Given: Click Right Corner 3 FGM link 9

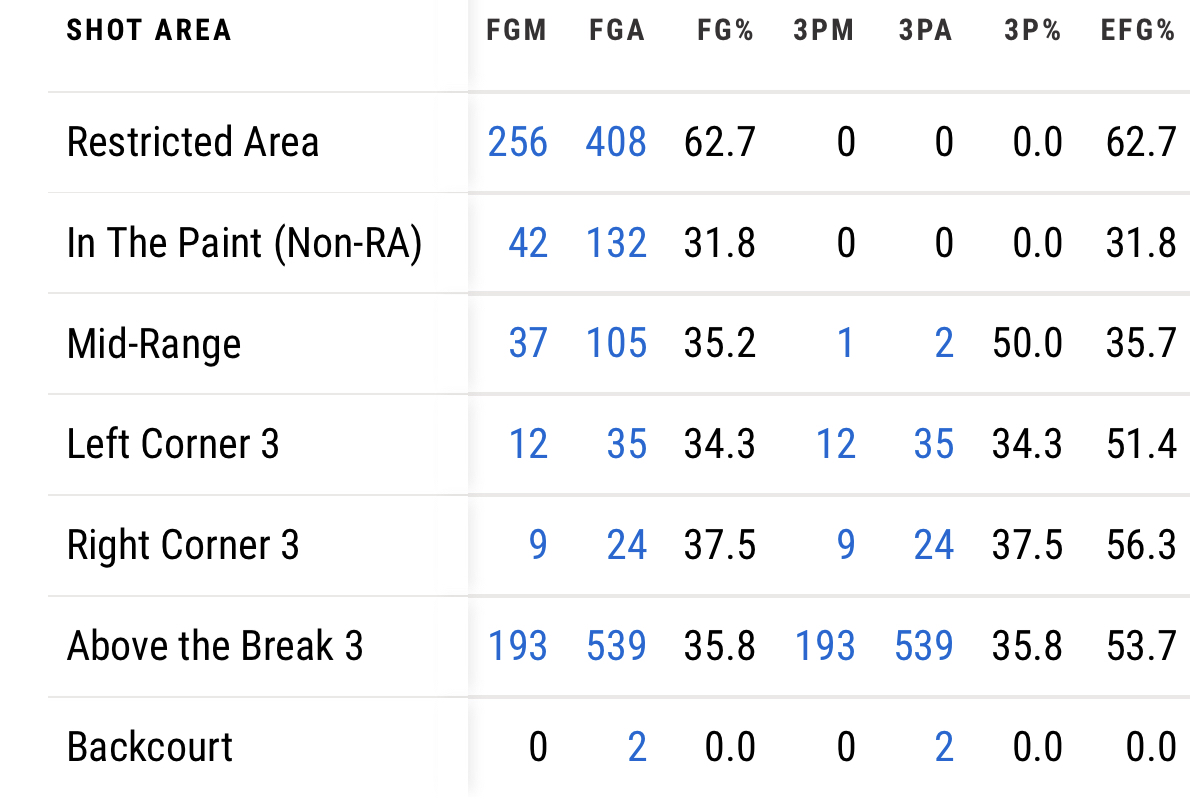Looking at the screenshot, I should click(538, 545).
